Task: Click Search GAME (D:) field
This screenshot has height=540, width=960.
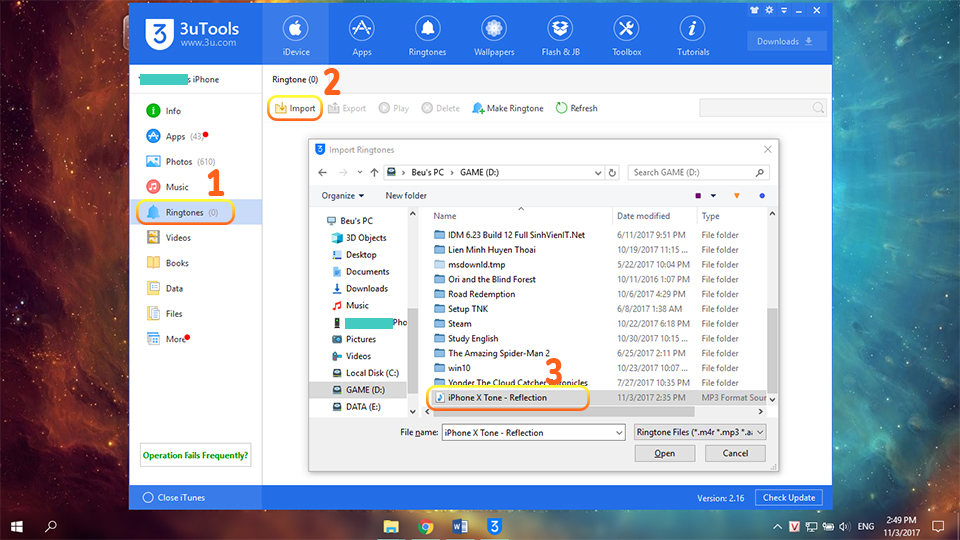Action: click(698, 173)
